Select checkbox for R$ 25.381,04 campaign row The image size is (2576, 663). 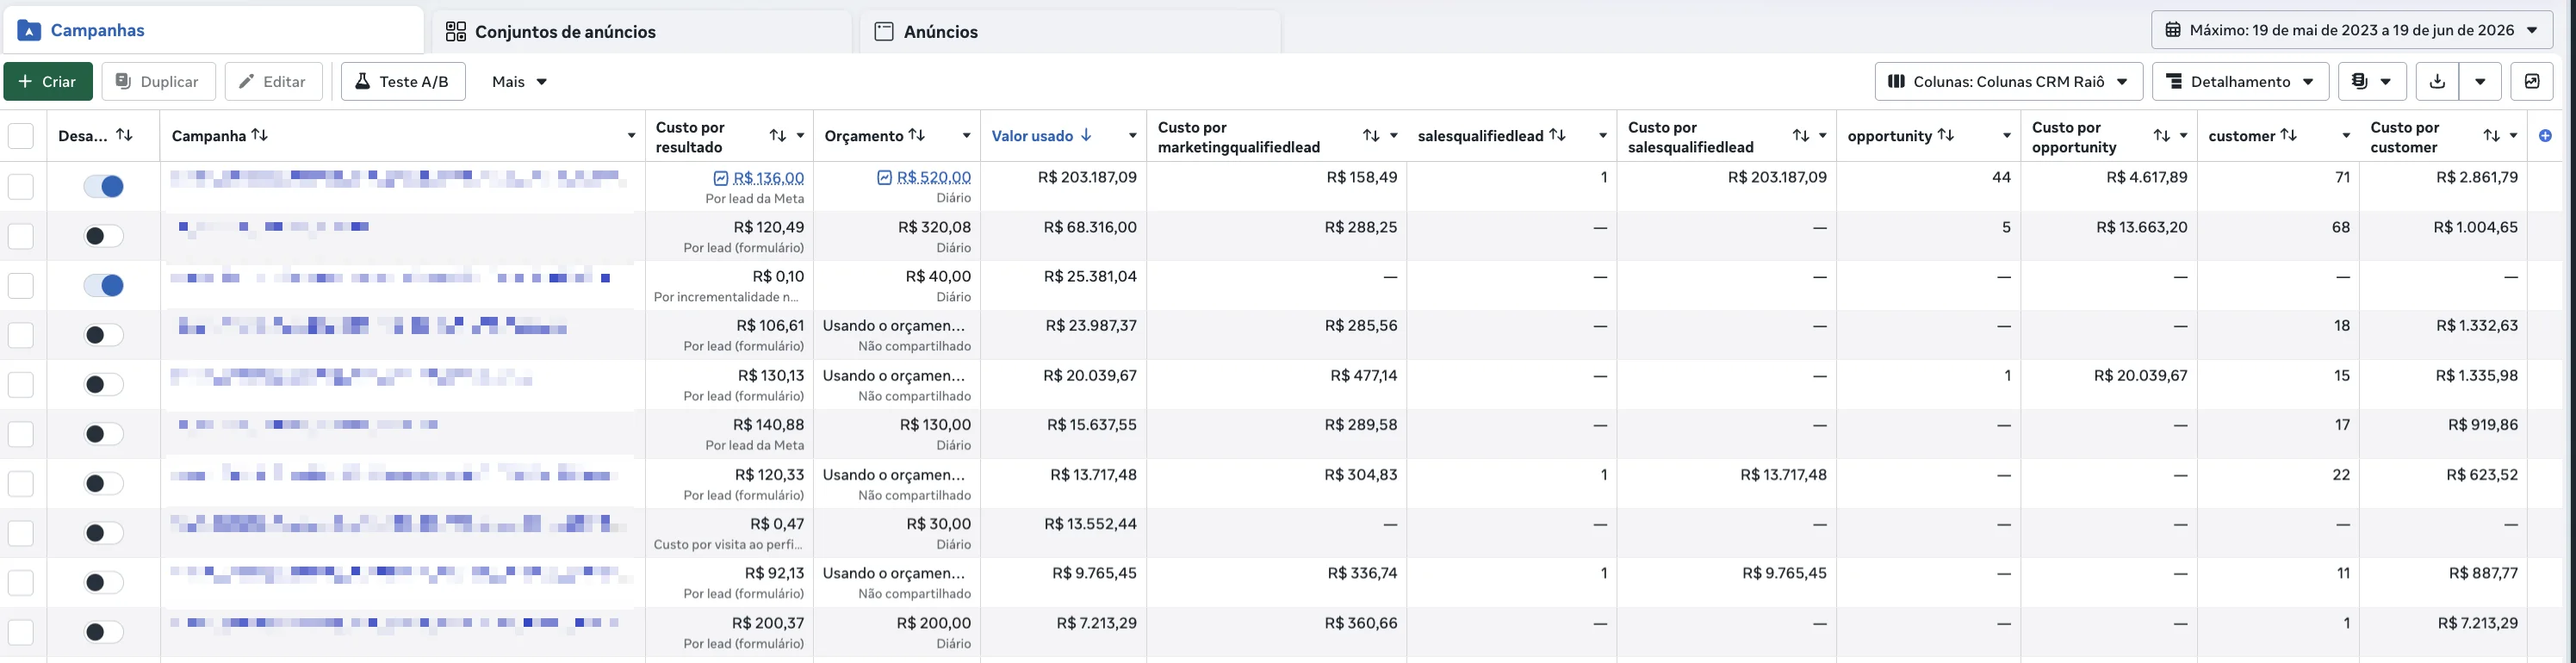point(20,285)
